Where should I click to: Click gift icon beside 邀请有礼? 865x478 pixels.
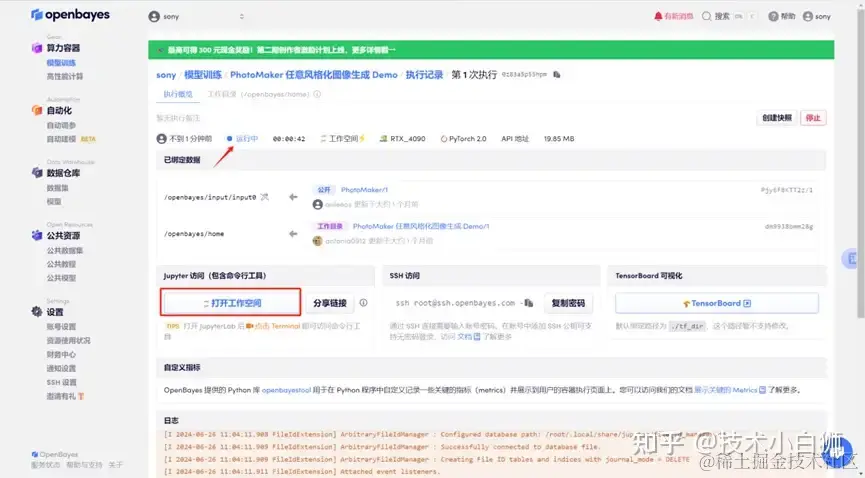[82, 396]
